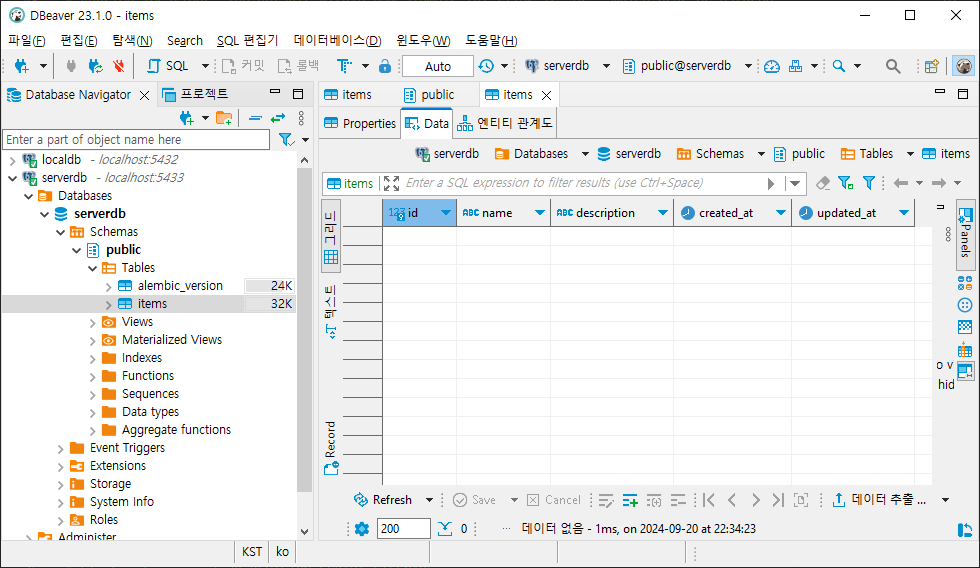Open the dashboard gauge icon

click(772, 66)
